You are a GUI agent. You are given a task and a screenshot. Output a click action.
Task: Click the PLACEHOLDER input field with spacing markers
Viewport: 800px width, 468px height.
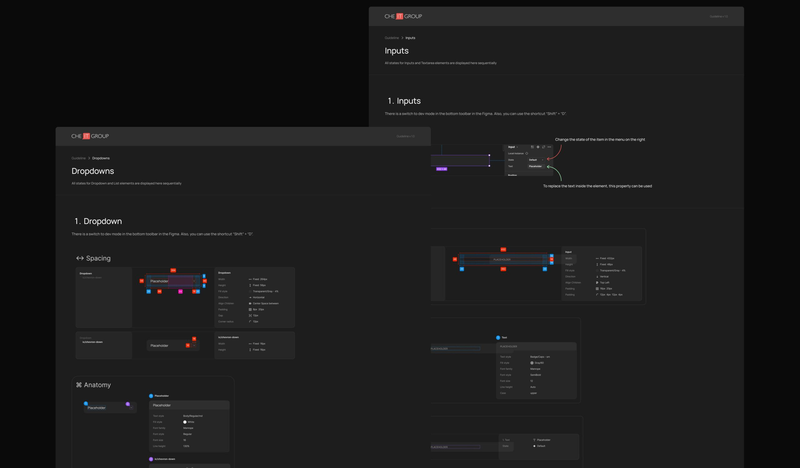coord(503,259)
